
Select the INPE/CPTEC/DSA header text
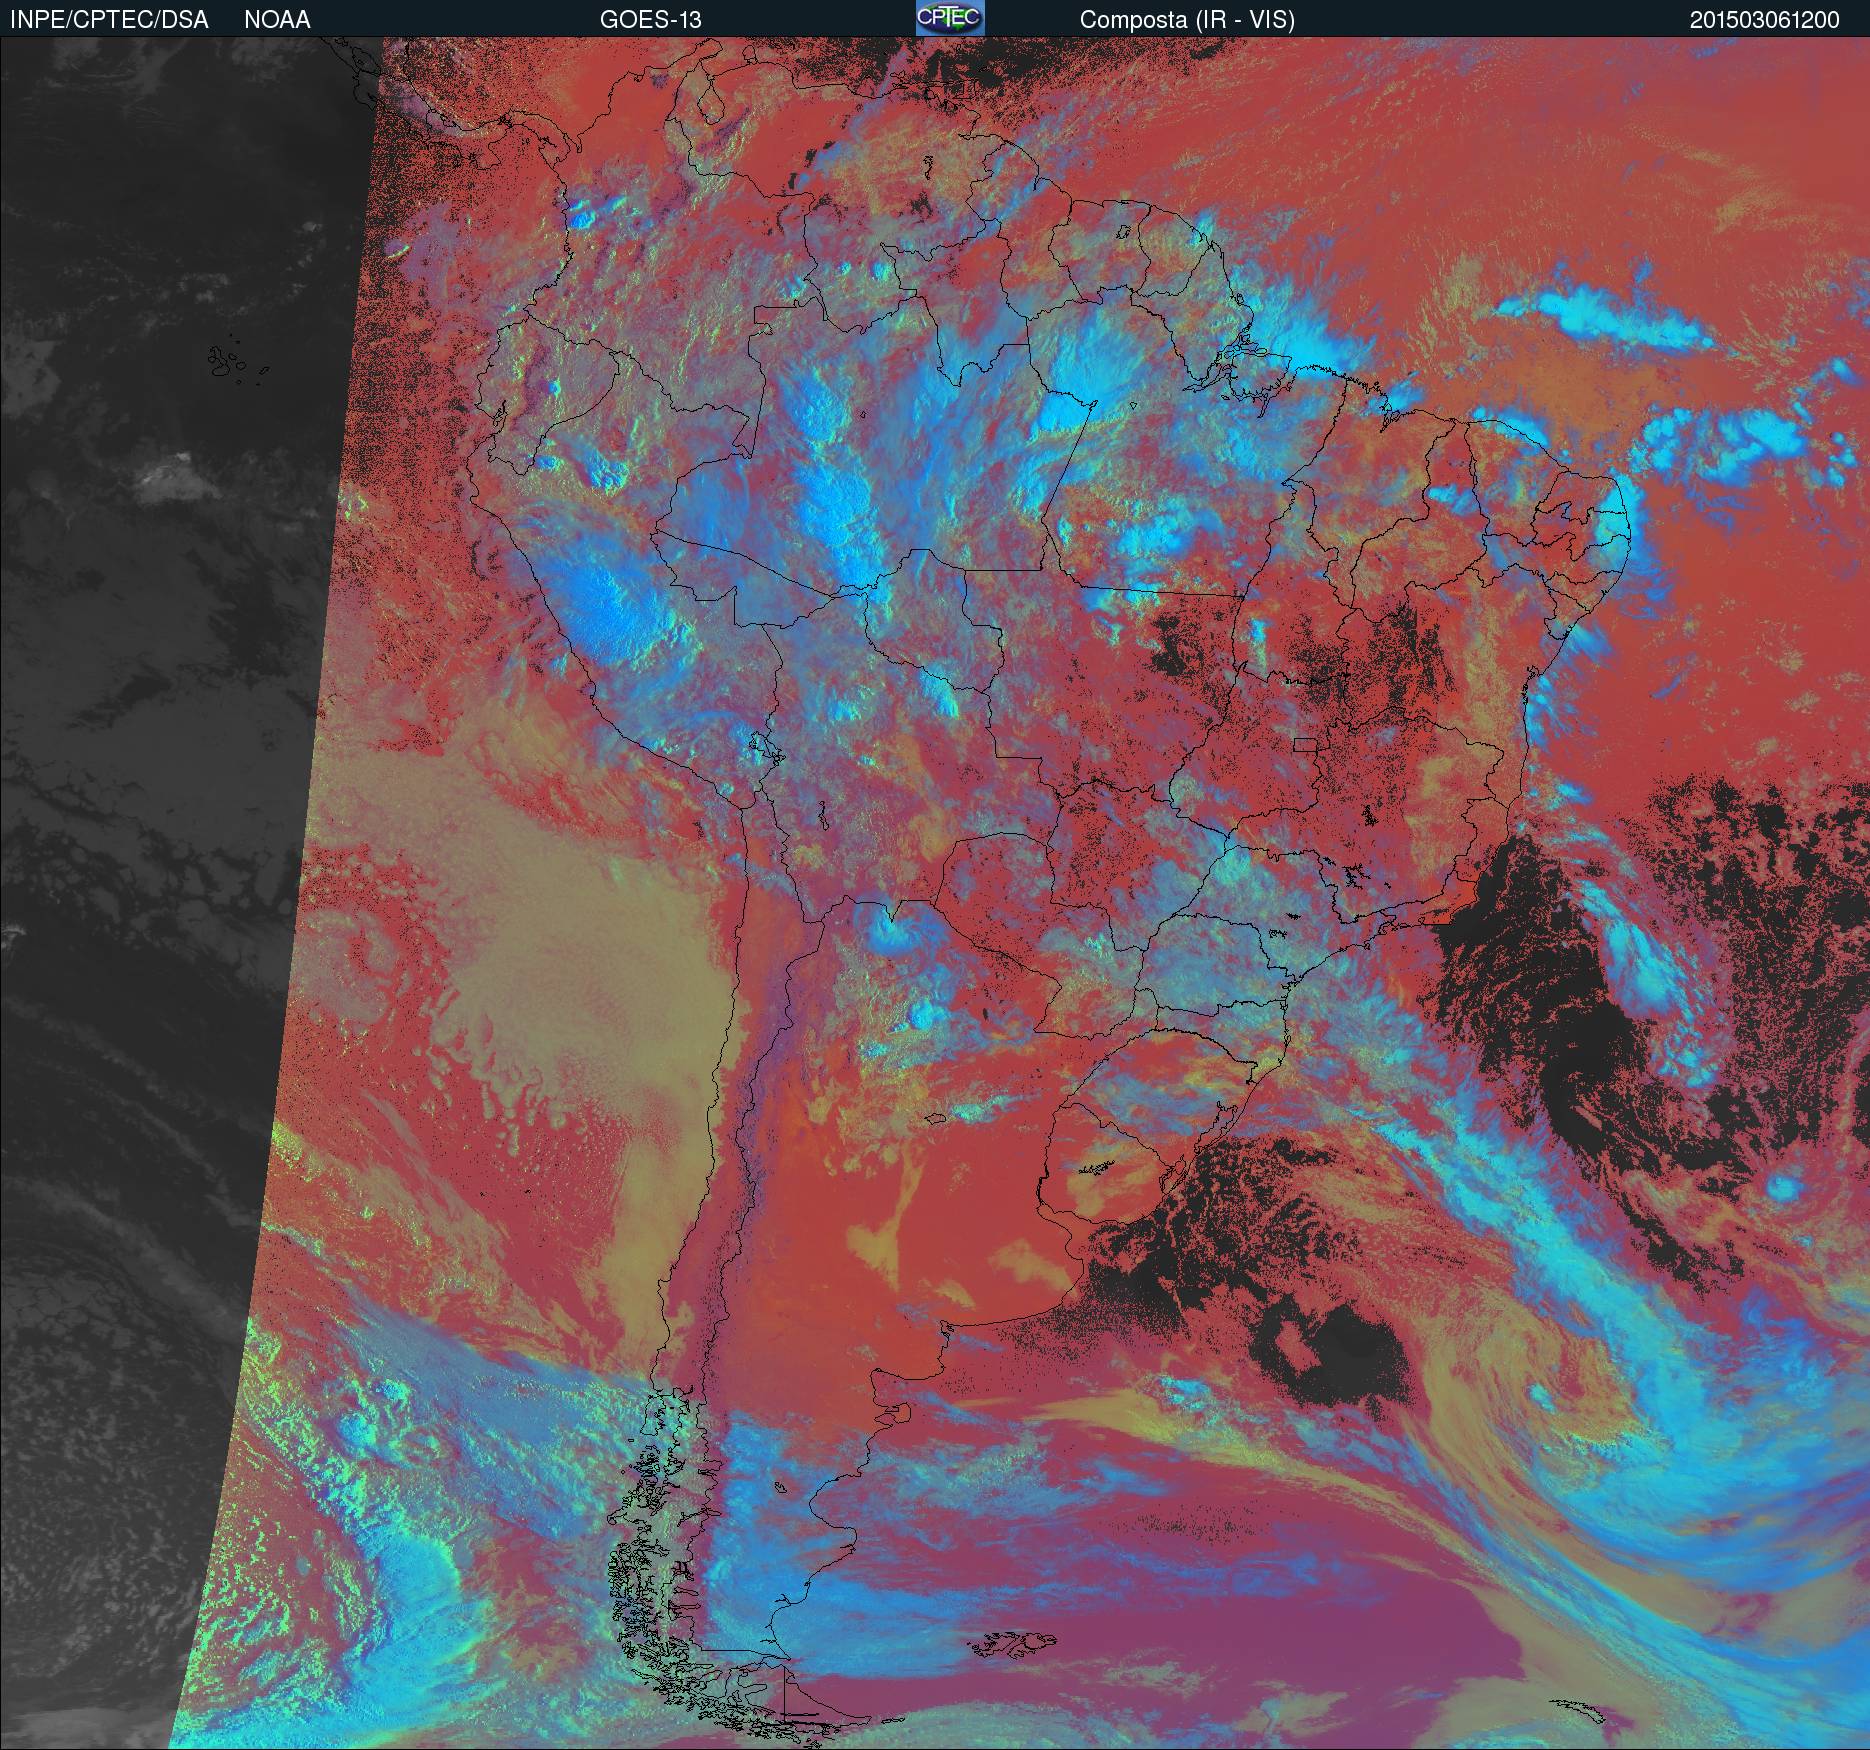point(109,20)
